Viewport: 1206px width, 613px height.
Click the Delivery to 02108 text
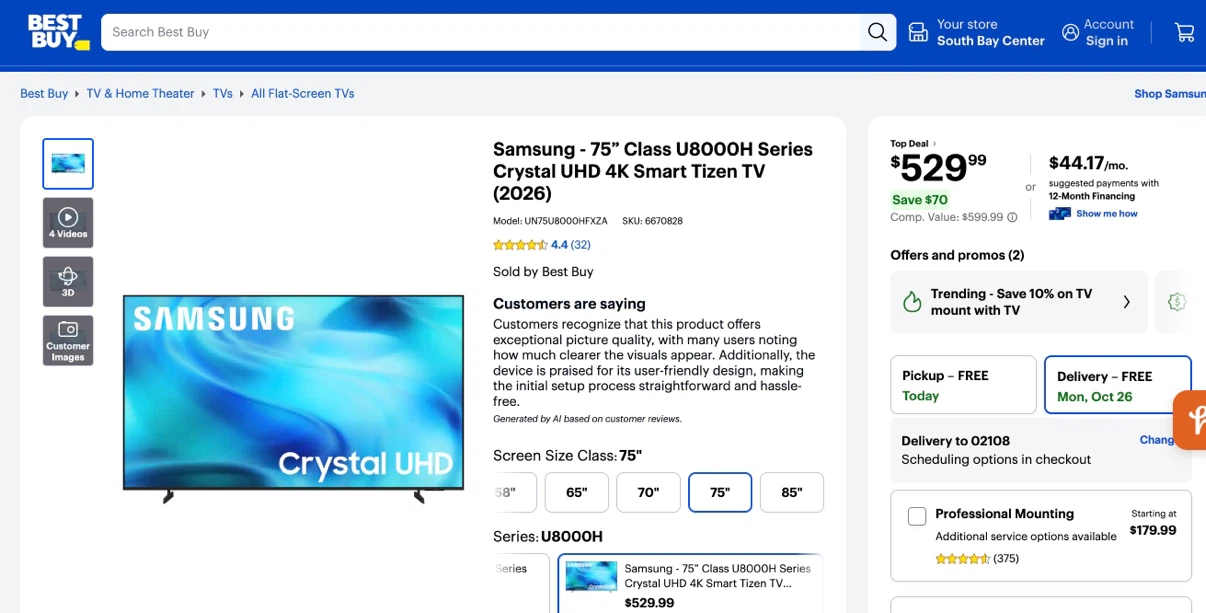coord(955,441)
